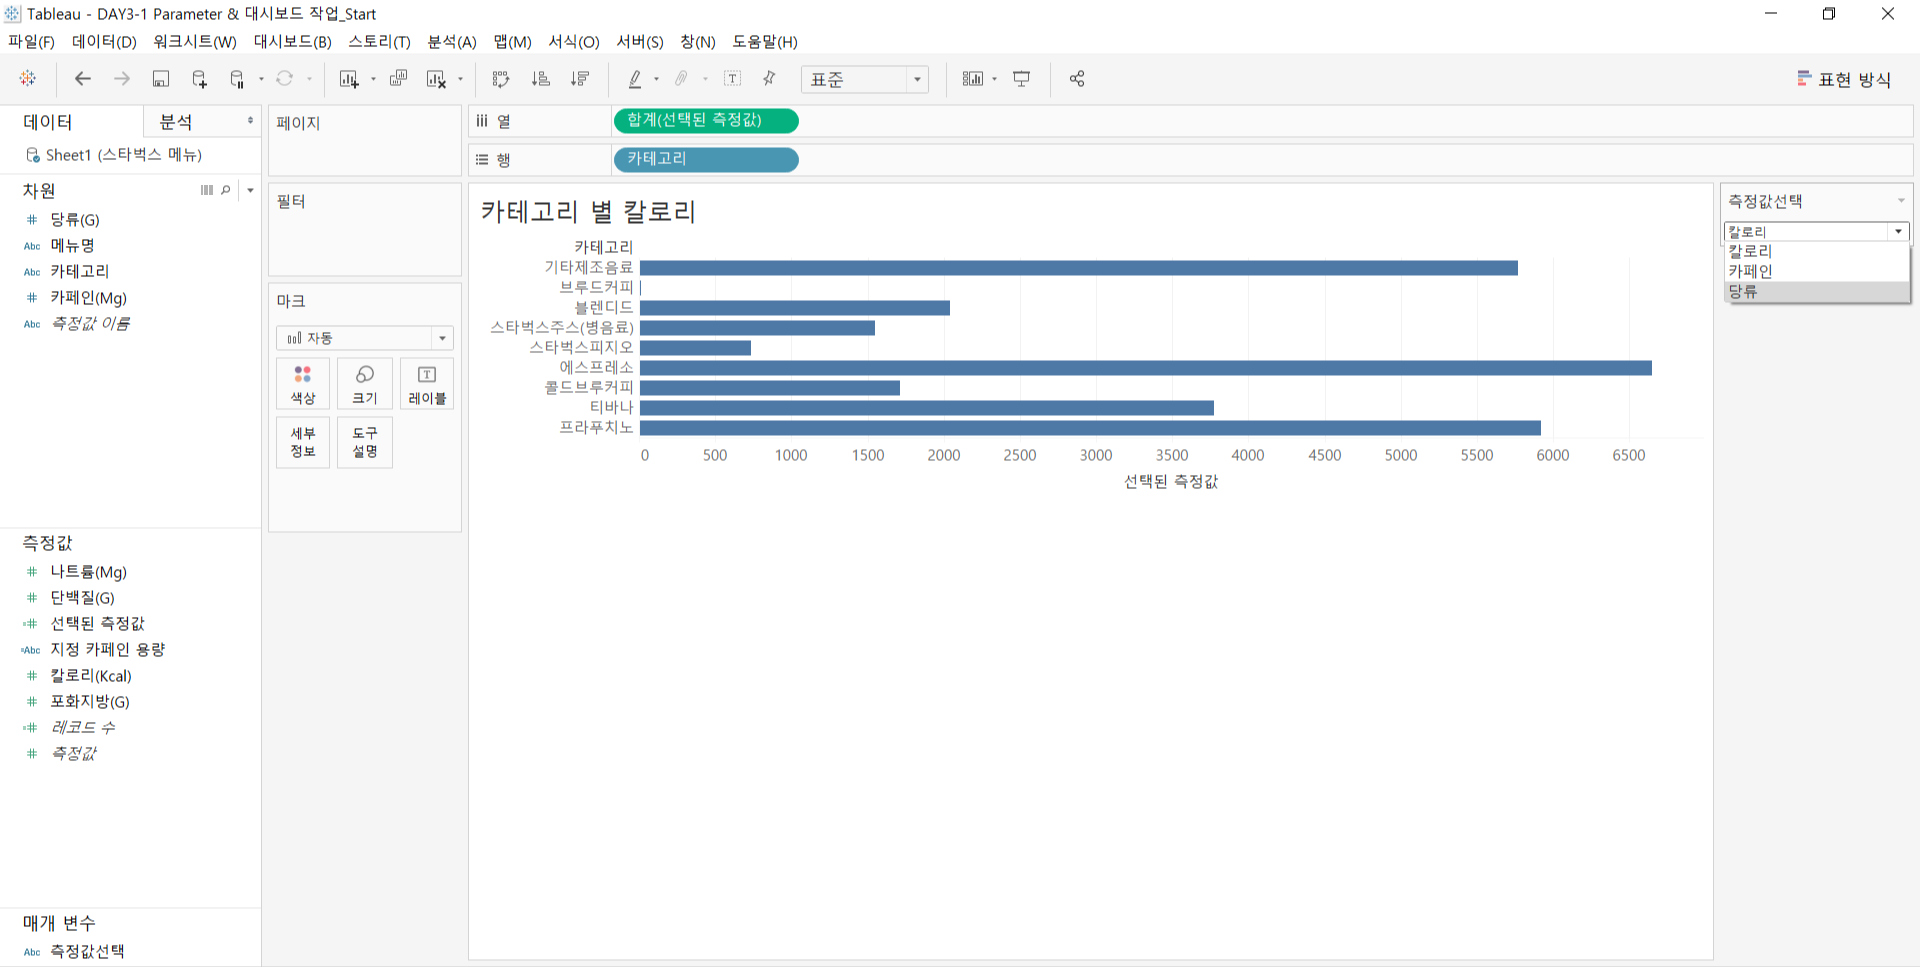Open the 파일(F) menu

click(x=31, y=42)
